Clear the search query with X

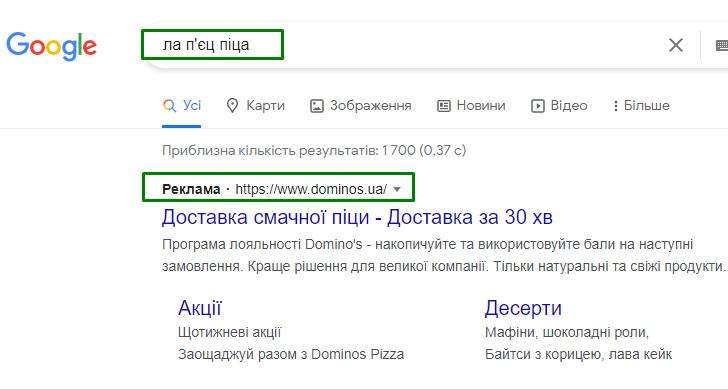(676, 45)
